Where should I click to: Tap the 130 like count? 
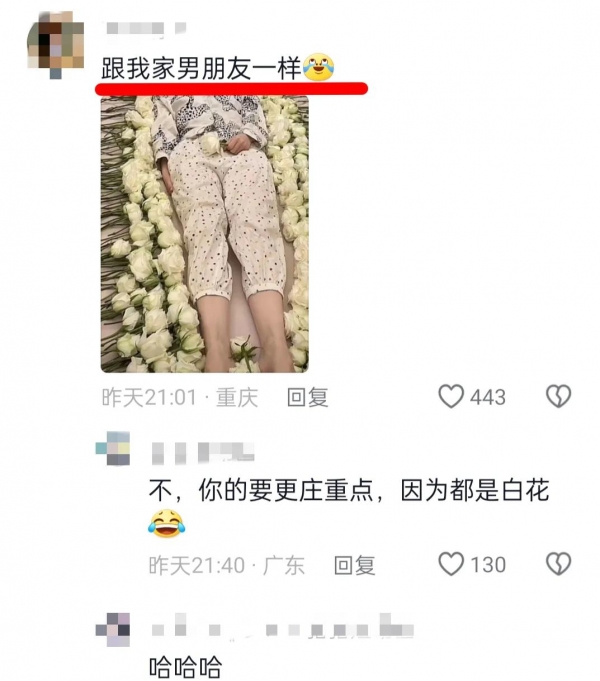tap(488, 565)
